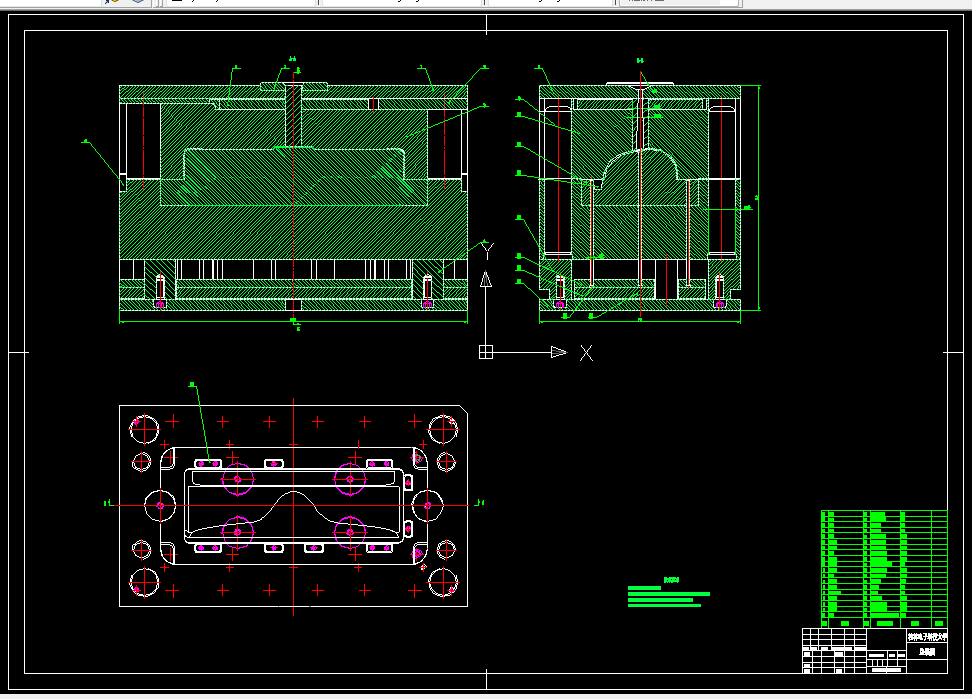Image resolution: width=972 pixels, height=699 pixels.
Task: Pick the green leader callout above the plan view
Action: (x=201, y=424)
